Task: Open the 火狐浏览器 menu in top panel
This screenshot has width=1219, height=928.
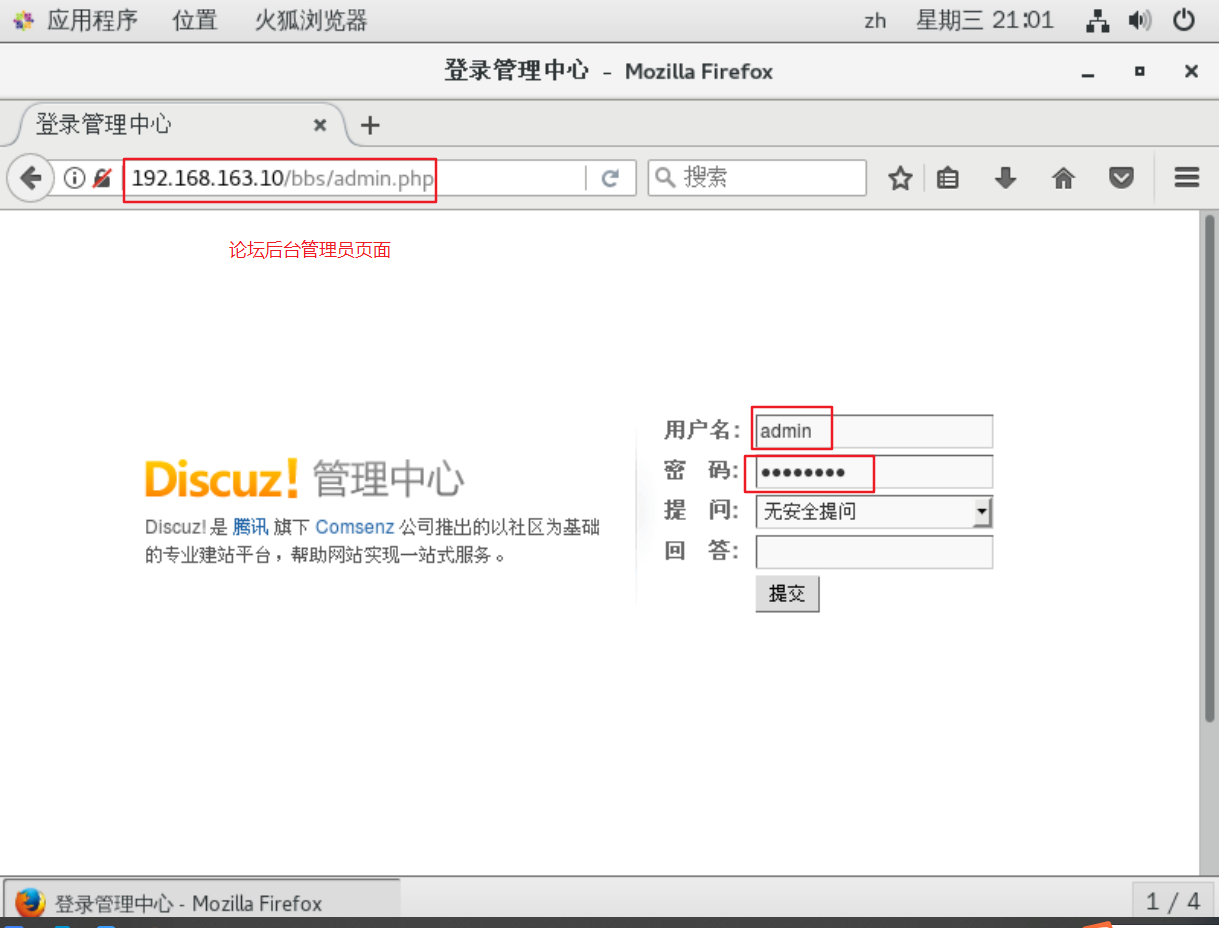Action: 311,20
